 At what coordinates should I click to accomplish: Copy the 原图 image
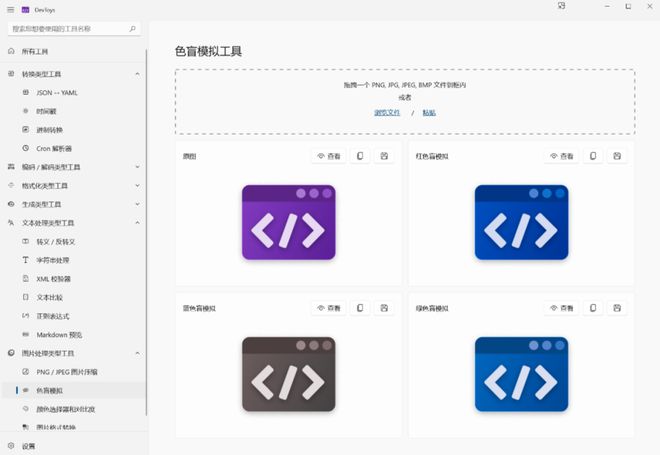pos(360,156)
